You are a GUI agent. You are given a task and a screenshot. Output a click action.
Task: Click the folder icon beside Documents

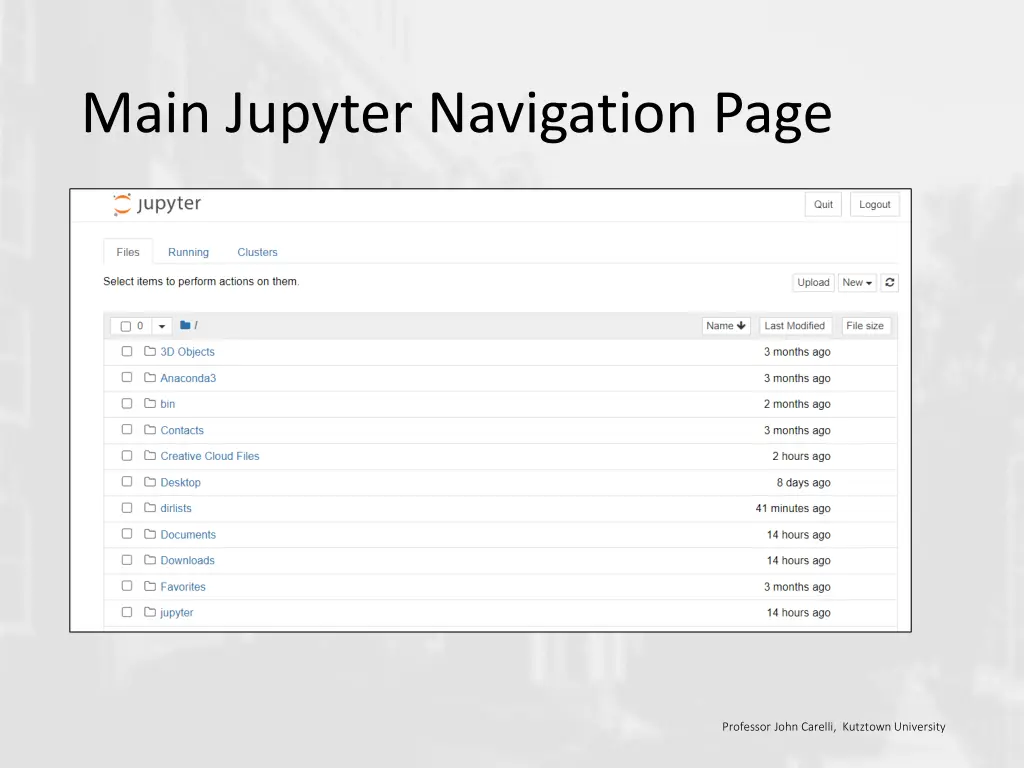[150, 534]
